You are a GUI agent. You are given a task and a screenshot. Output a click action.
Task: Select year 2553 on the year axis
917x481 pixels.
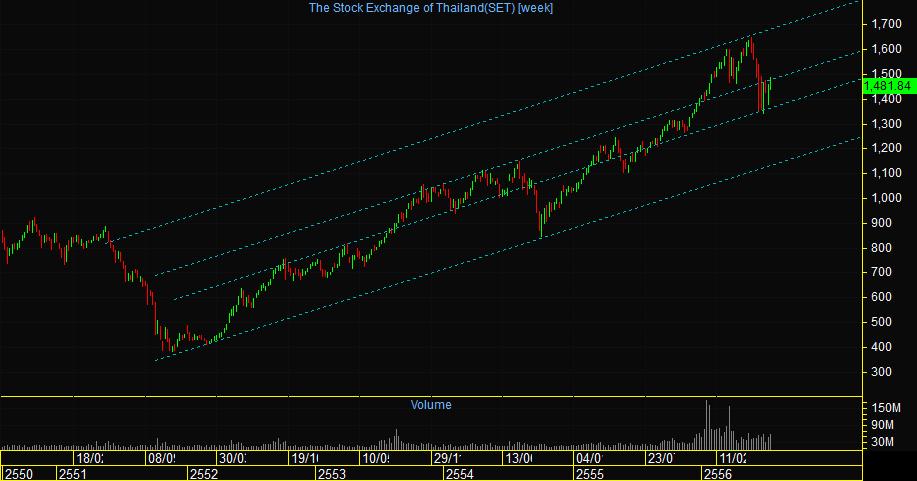point(332,473)
